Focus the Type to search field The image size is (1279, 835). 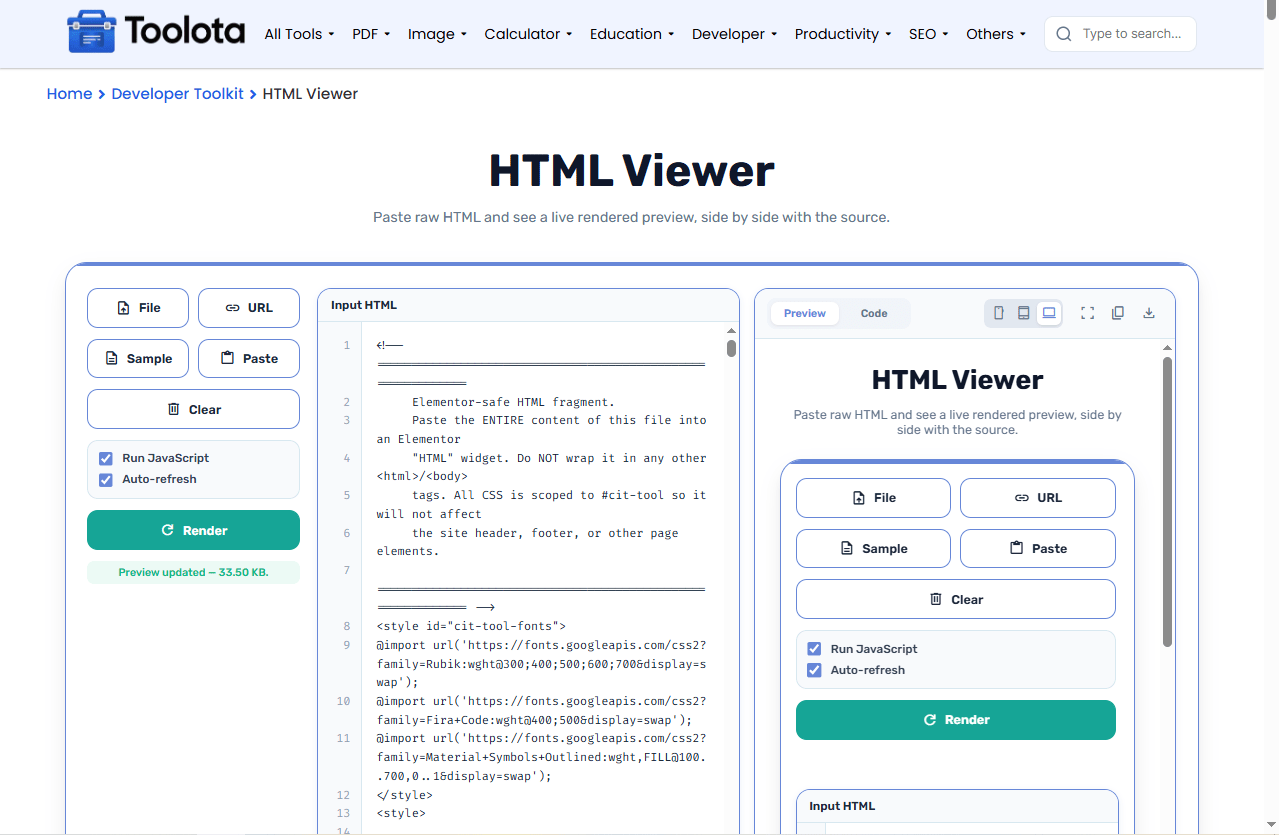coord(1120,34)
